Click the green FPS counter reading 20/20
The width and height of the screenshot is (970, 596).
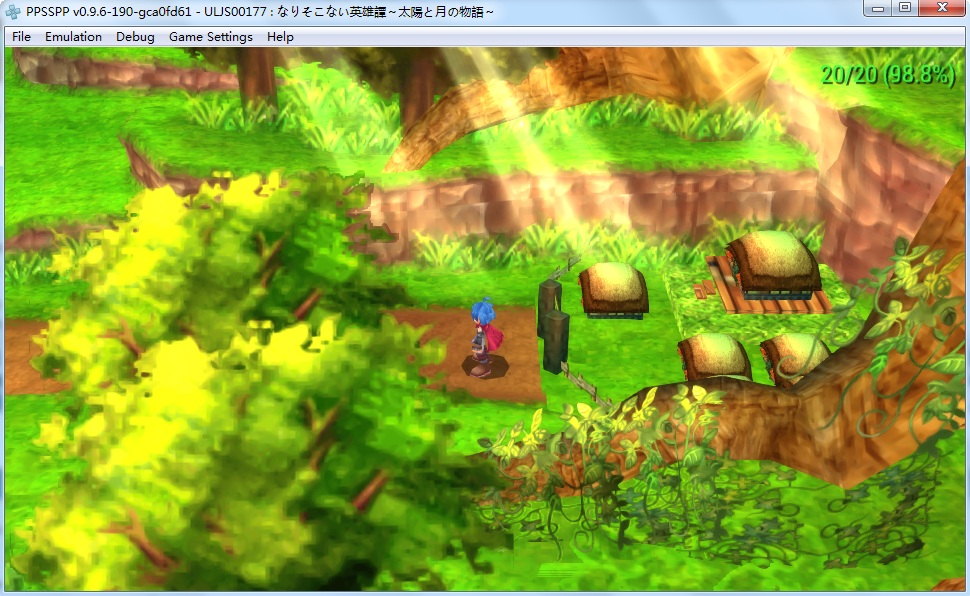(887, 75)
